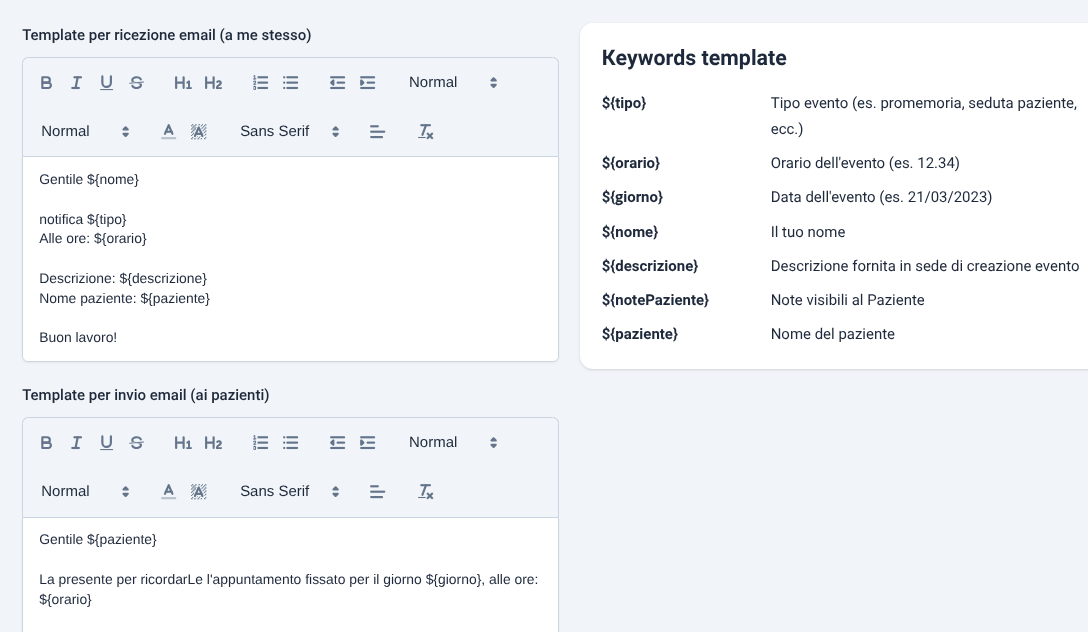Decrease indent in the invio email editor
The width and height of the screenshot is (1088, 632).
[337, 443]
